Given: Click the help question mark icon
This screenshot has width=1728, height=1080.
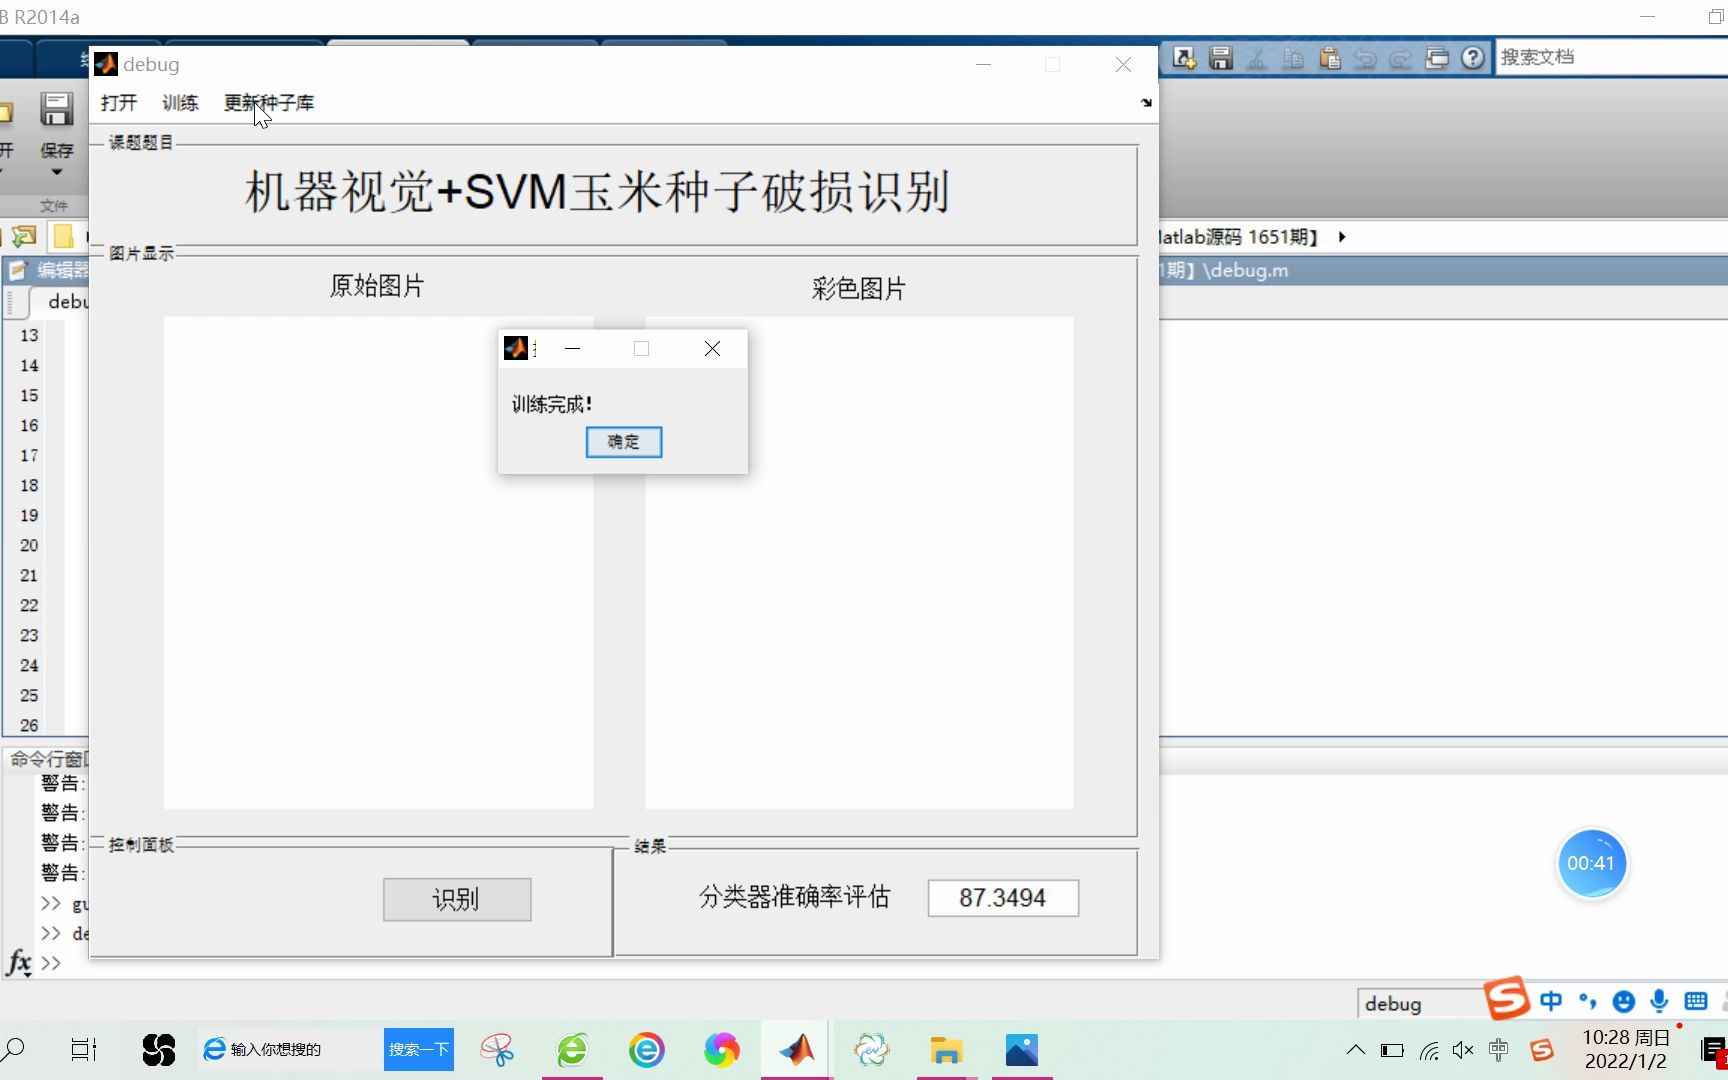Looking at the screenshot, I should tap(1472, 58).
